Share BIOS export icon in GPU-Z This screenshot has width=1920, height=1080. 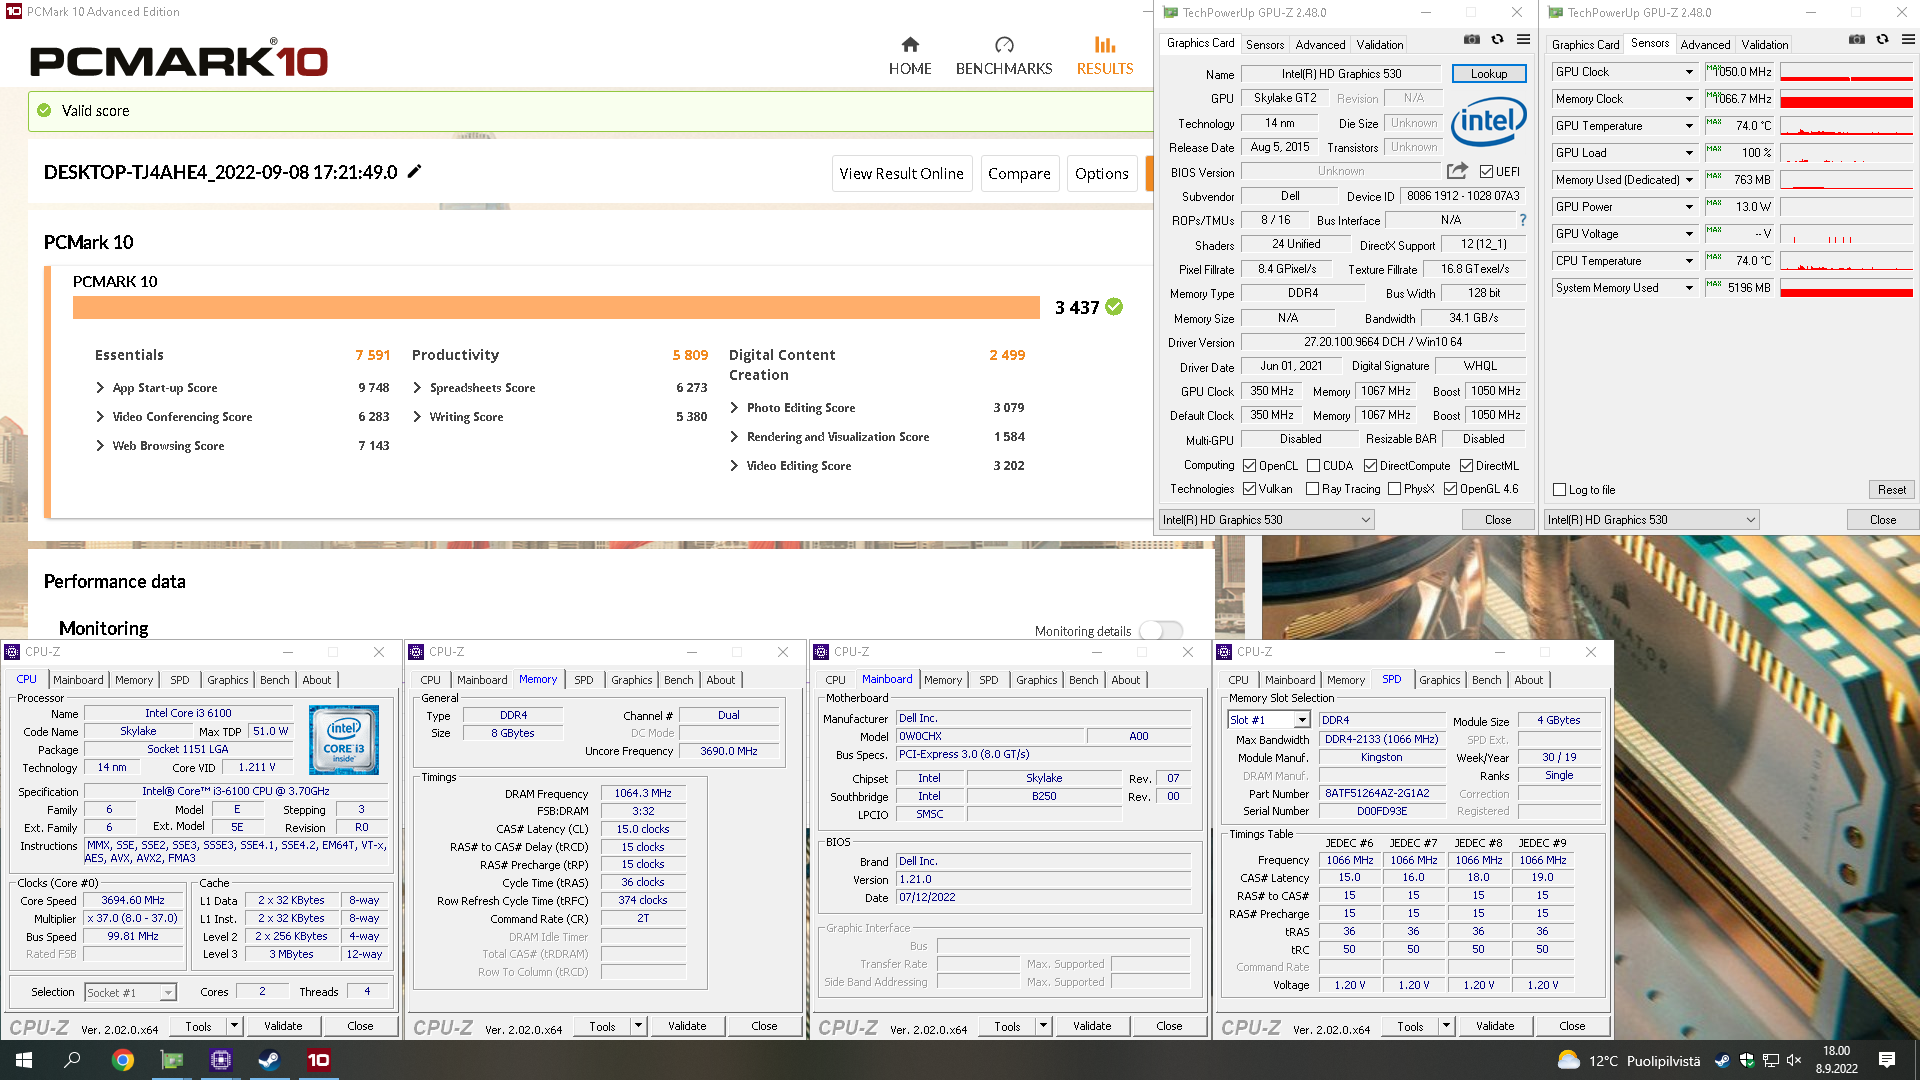(x=1457, y=171)
